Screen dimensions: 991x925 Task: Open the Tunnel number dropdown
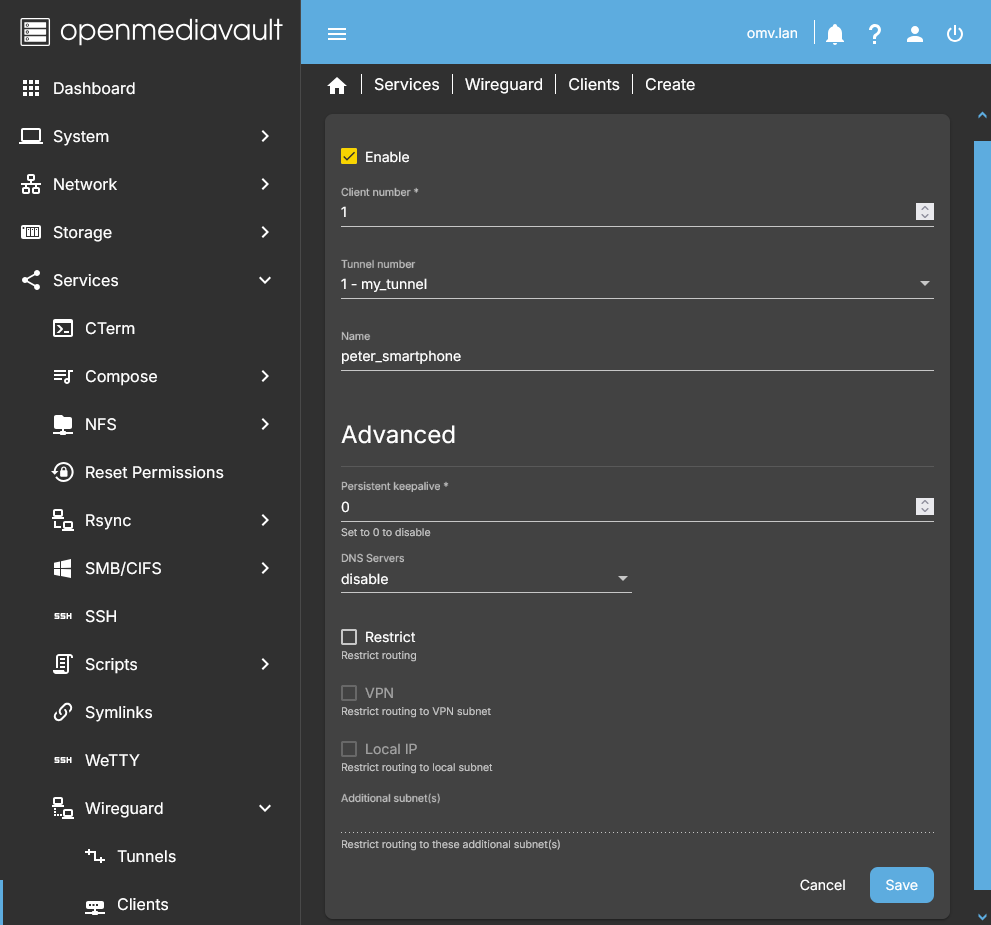pyautogui.click(x=636, y=284)
